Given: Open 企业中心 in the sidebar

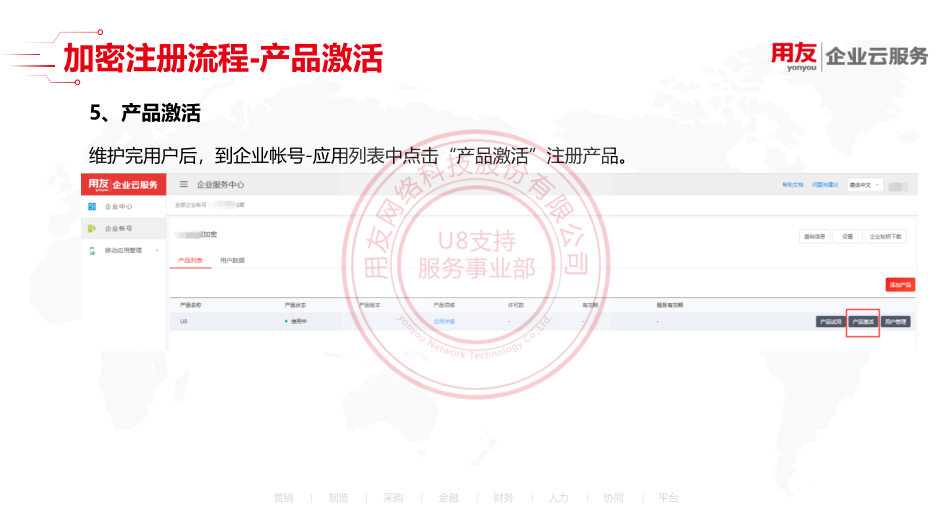Looking at the screenshot, I should [119, 207].
